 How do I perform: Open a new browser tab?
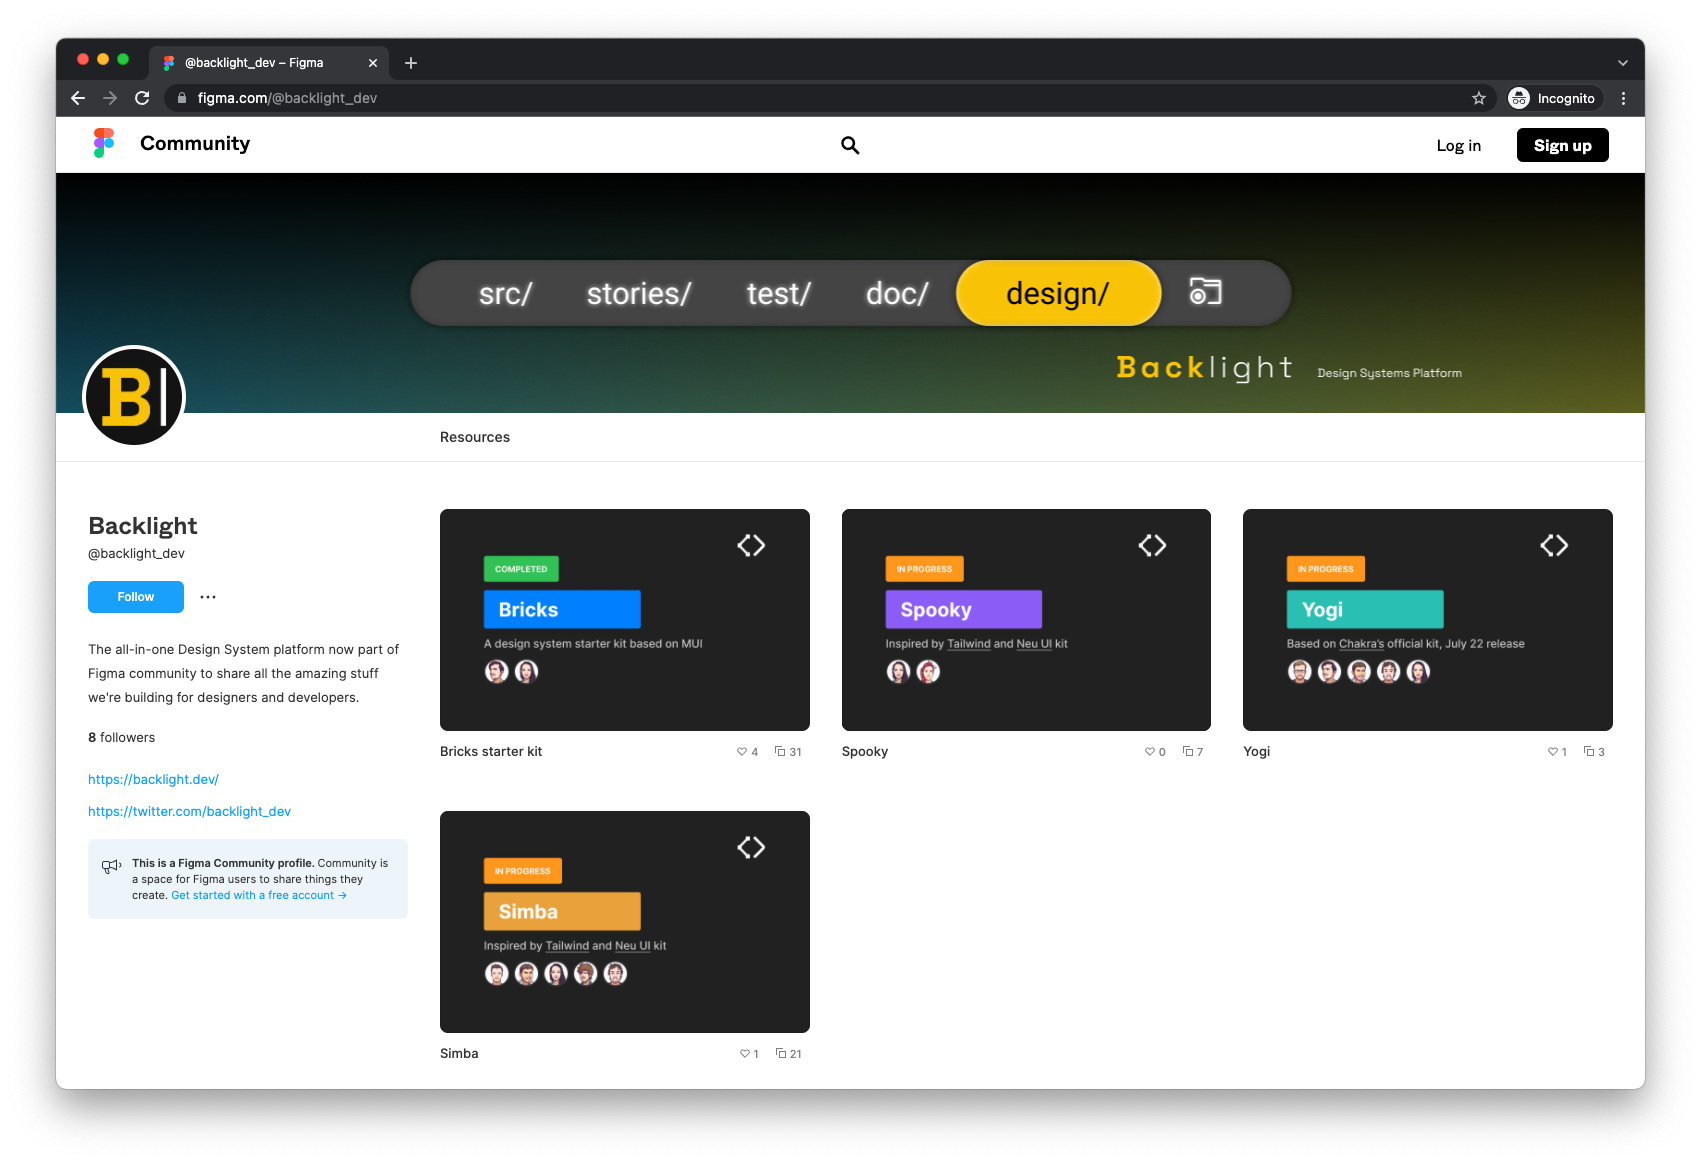[411, 63]
